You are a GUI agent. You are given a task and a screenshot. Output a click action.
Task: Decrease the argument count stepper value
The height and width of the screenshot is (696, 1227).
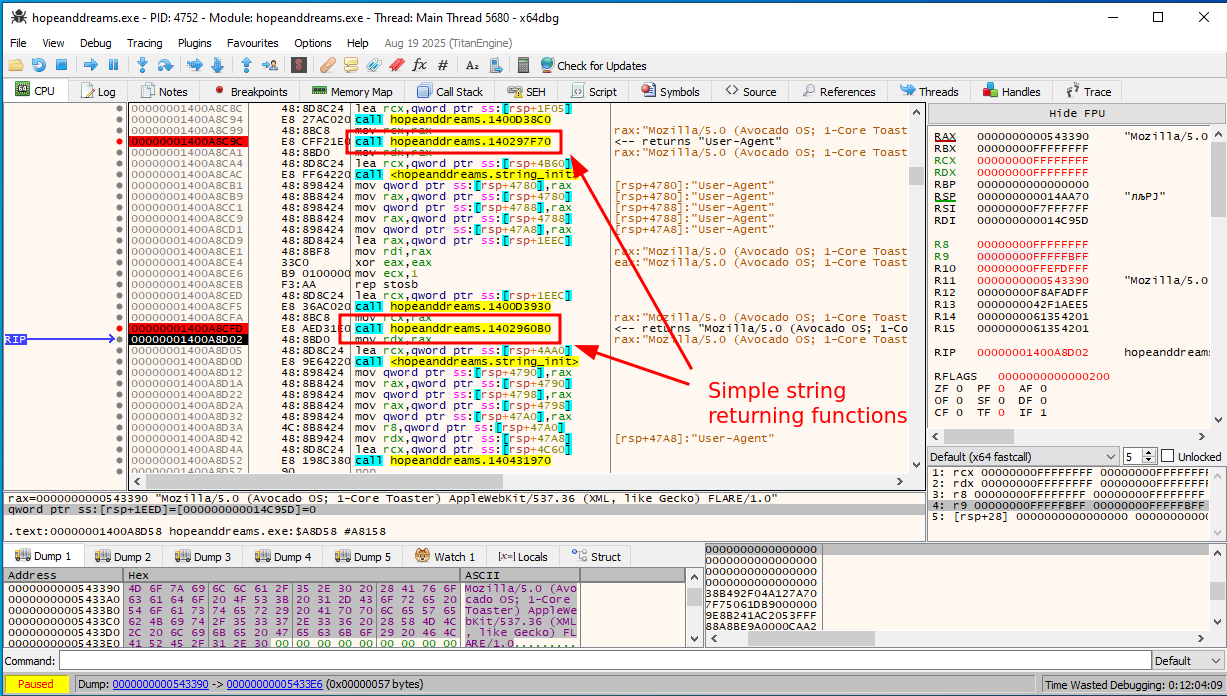[x=1149, y=460]
